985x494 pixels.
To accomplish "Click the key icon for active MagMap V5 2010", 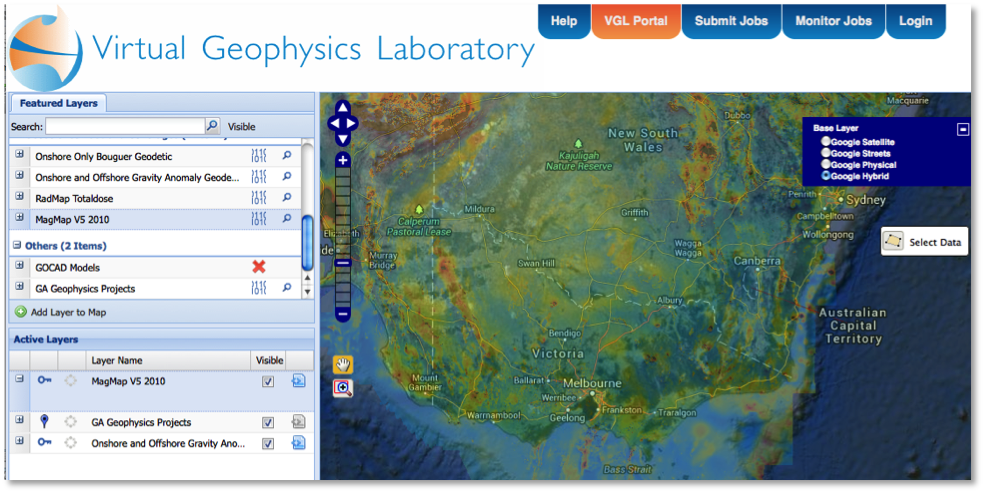I will [x=44, y=380].
